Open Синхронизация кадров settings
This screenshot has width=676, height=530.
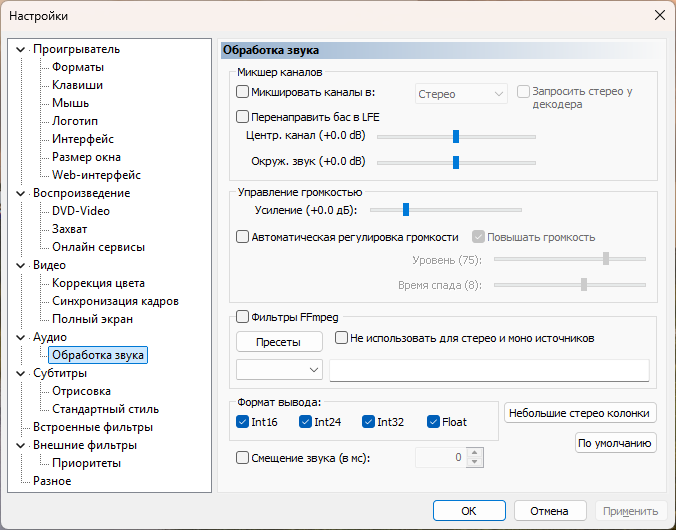point(116,301)
